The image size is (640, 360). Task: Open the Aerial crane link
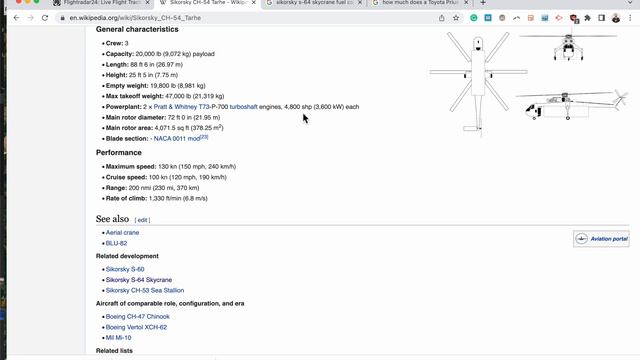click(122, 233)
